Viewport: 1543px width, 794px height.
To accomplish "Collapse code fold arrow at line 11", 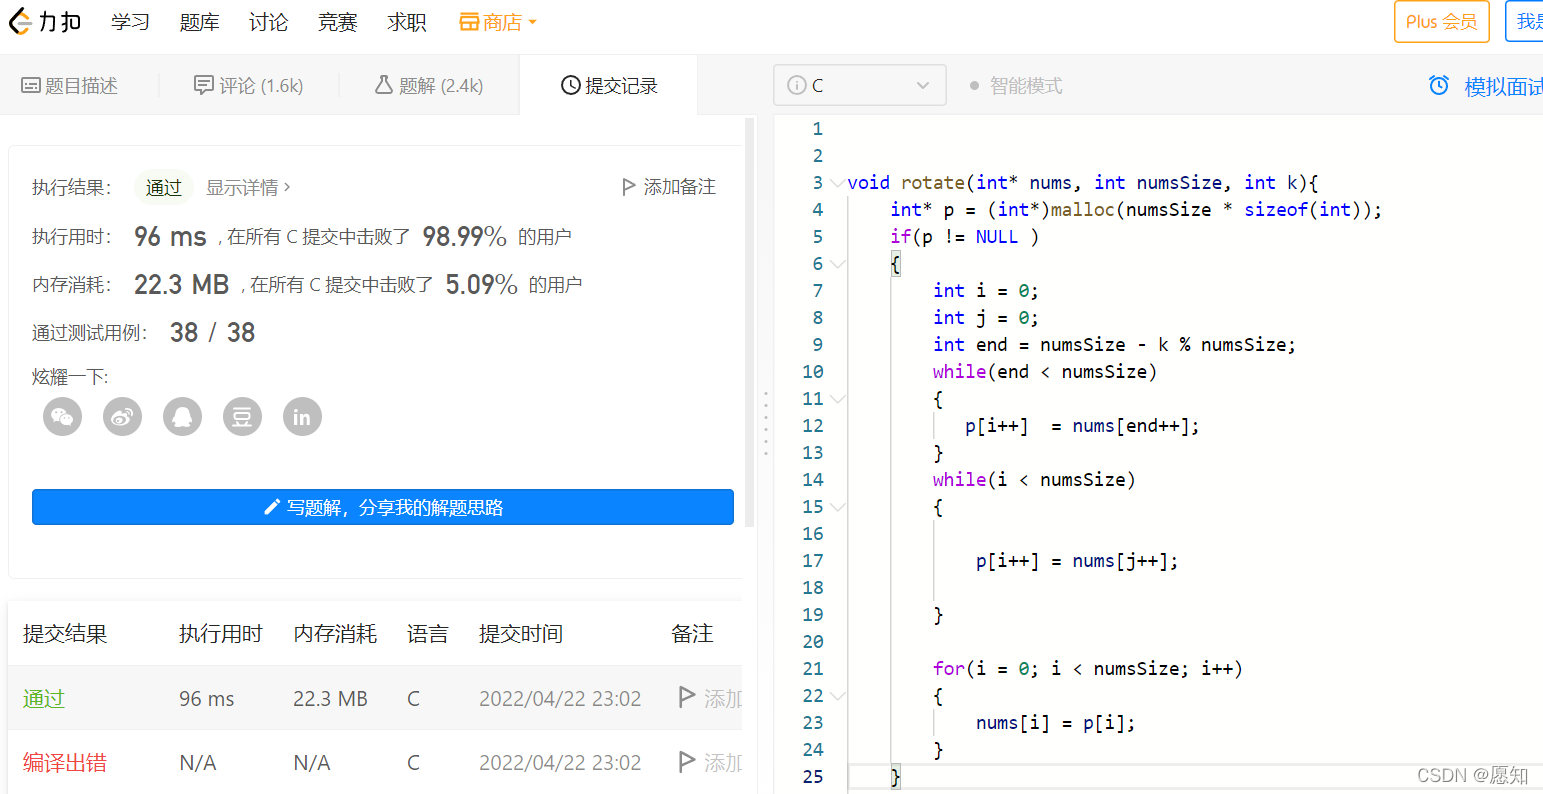I will click(x=837, y=399).
